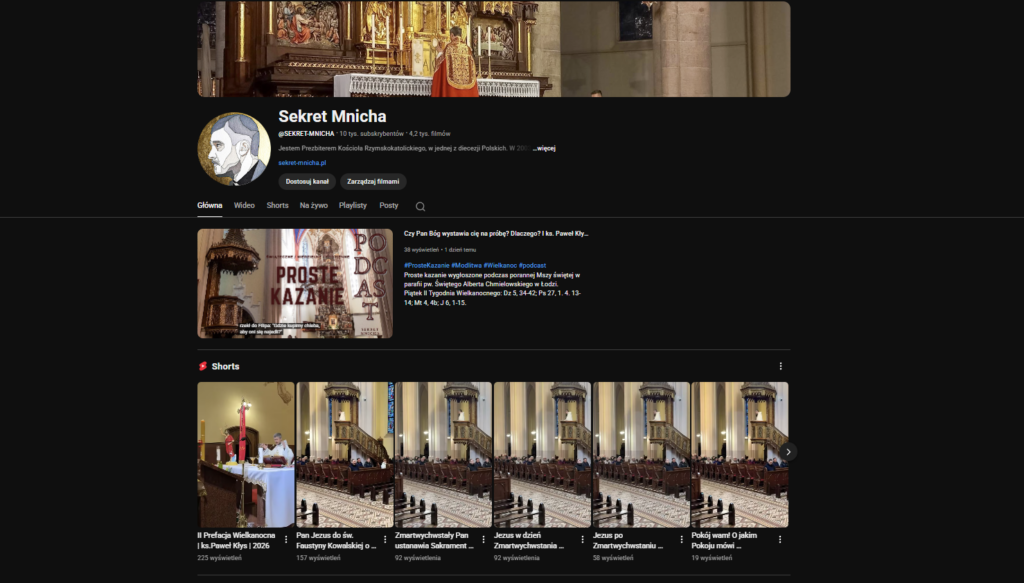Open options for Pan Jezus Faustyny short
The image size is (1024, 583).
click(385, 539)
